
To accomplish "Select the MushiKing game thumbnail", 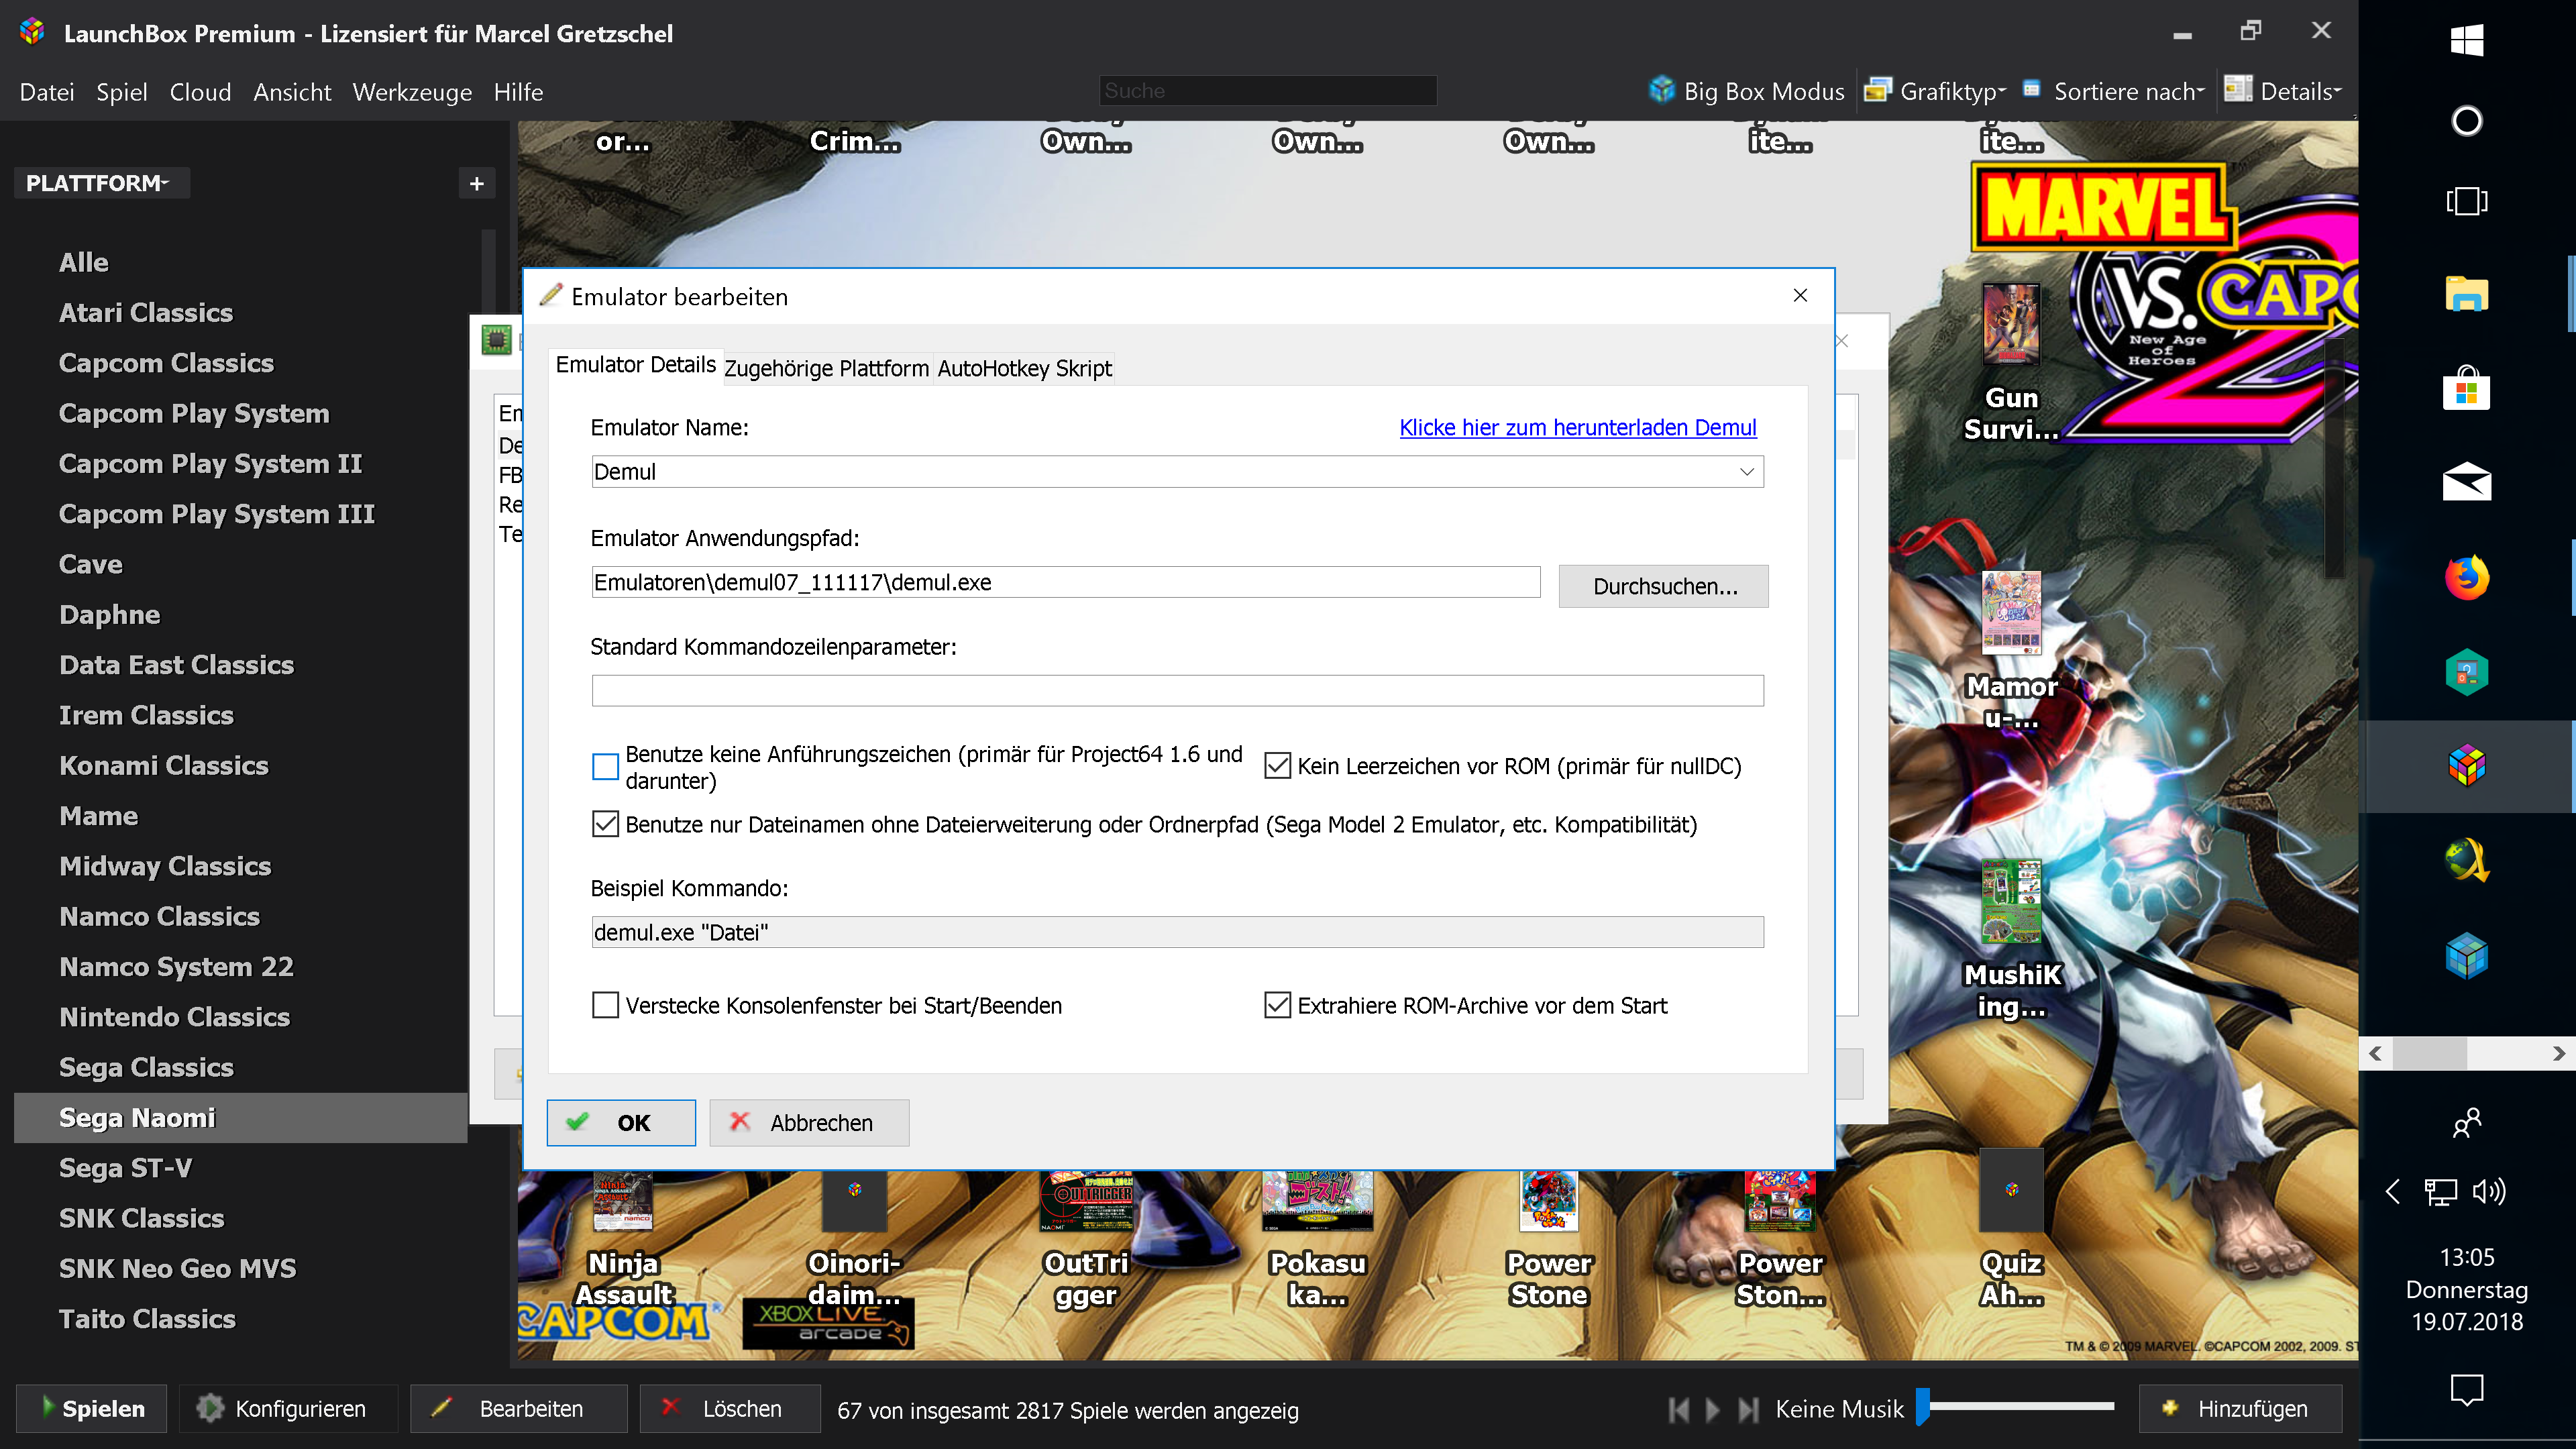I will point(2011,901).
